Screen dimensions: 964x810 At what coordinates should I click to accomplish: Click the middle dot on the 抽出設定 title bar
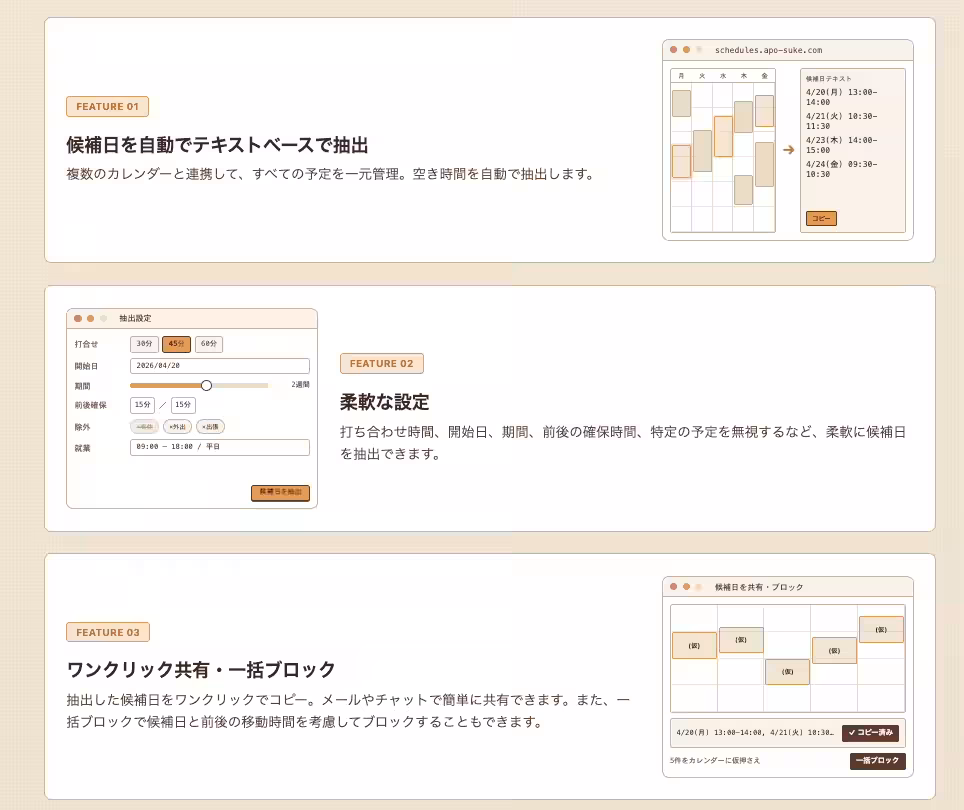90,317
